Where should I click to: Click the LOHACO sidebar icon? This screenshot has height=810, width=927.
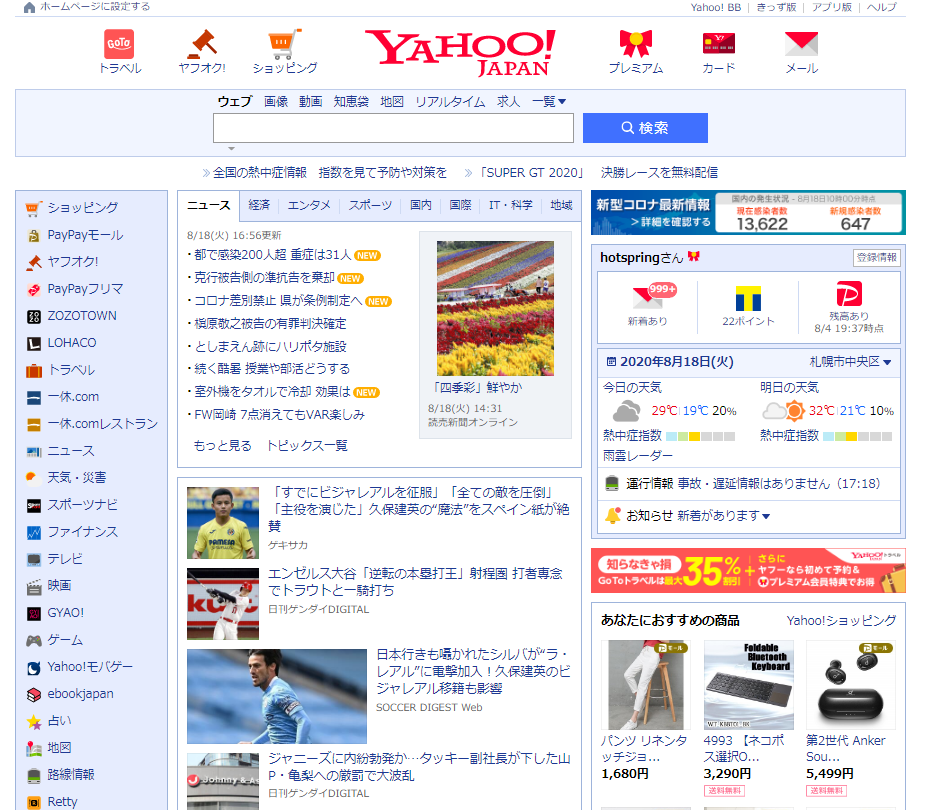(34, 343)
